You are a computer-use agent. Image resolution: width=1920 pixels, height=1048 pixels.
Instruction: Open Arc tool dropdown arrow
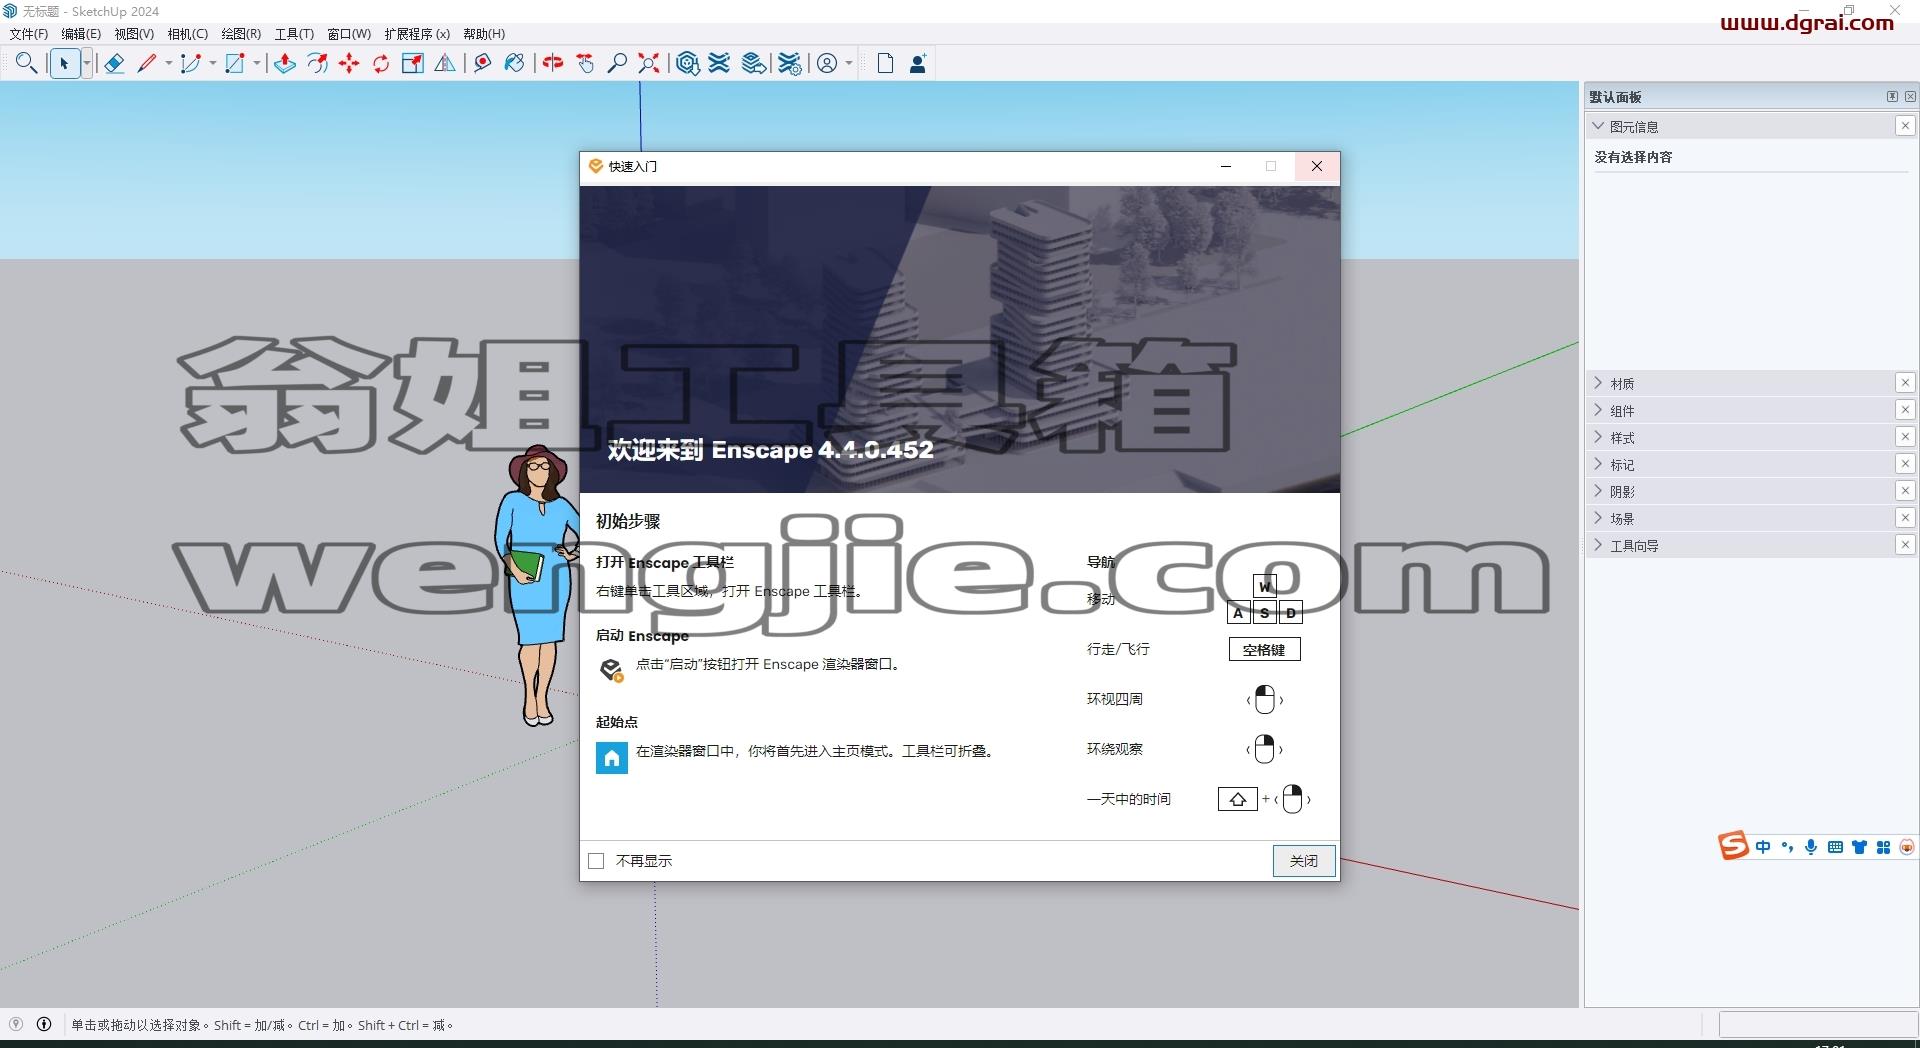(x=212, y=64)
